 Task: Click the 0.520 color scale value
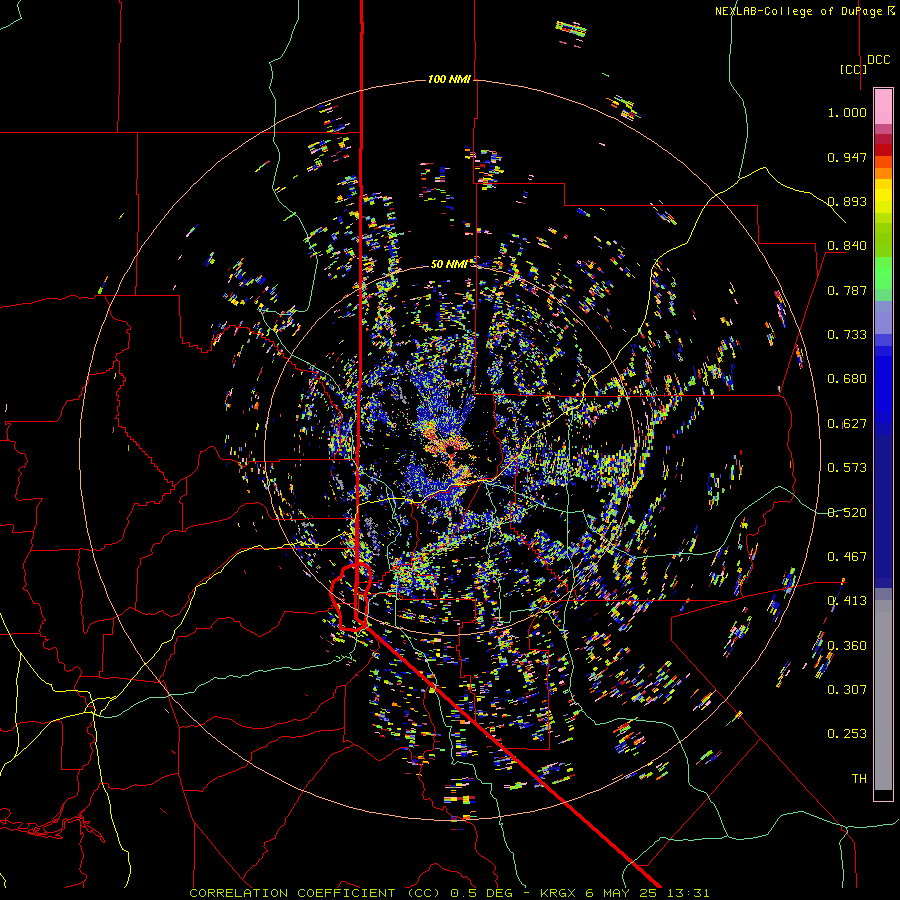click(847, 513)
